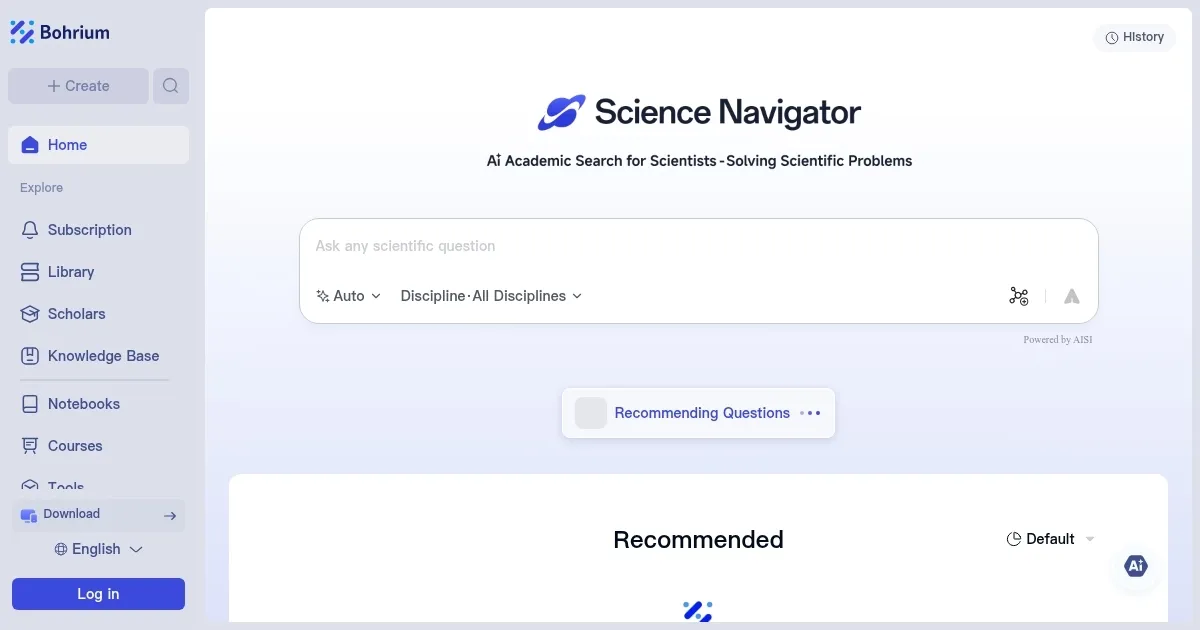The image size is (1200, 630).
Task: Open the History button
Action: coord(1135,37)
